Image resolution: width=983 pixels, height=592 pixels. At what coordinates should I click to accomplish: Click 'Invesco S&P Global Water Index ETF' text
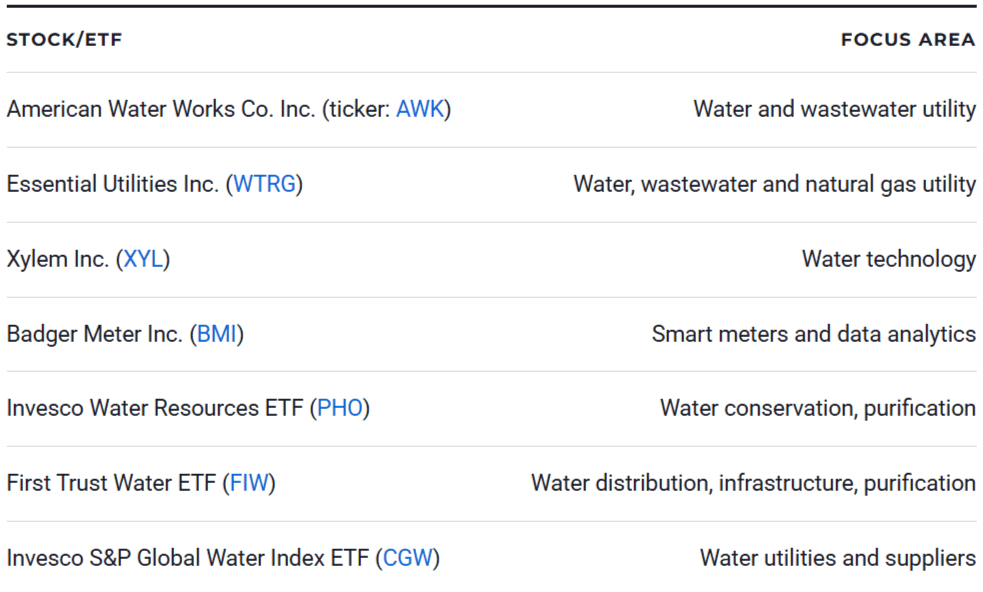[x=188, y=558]
